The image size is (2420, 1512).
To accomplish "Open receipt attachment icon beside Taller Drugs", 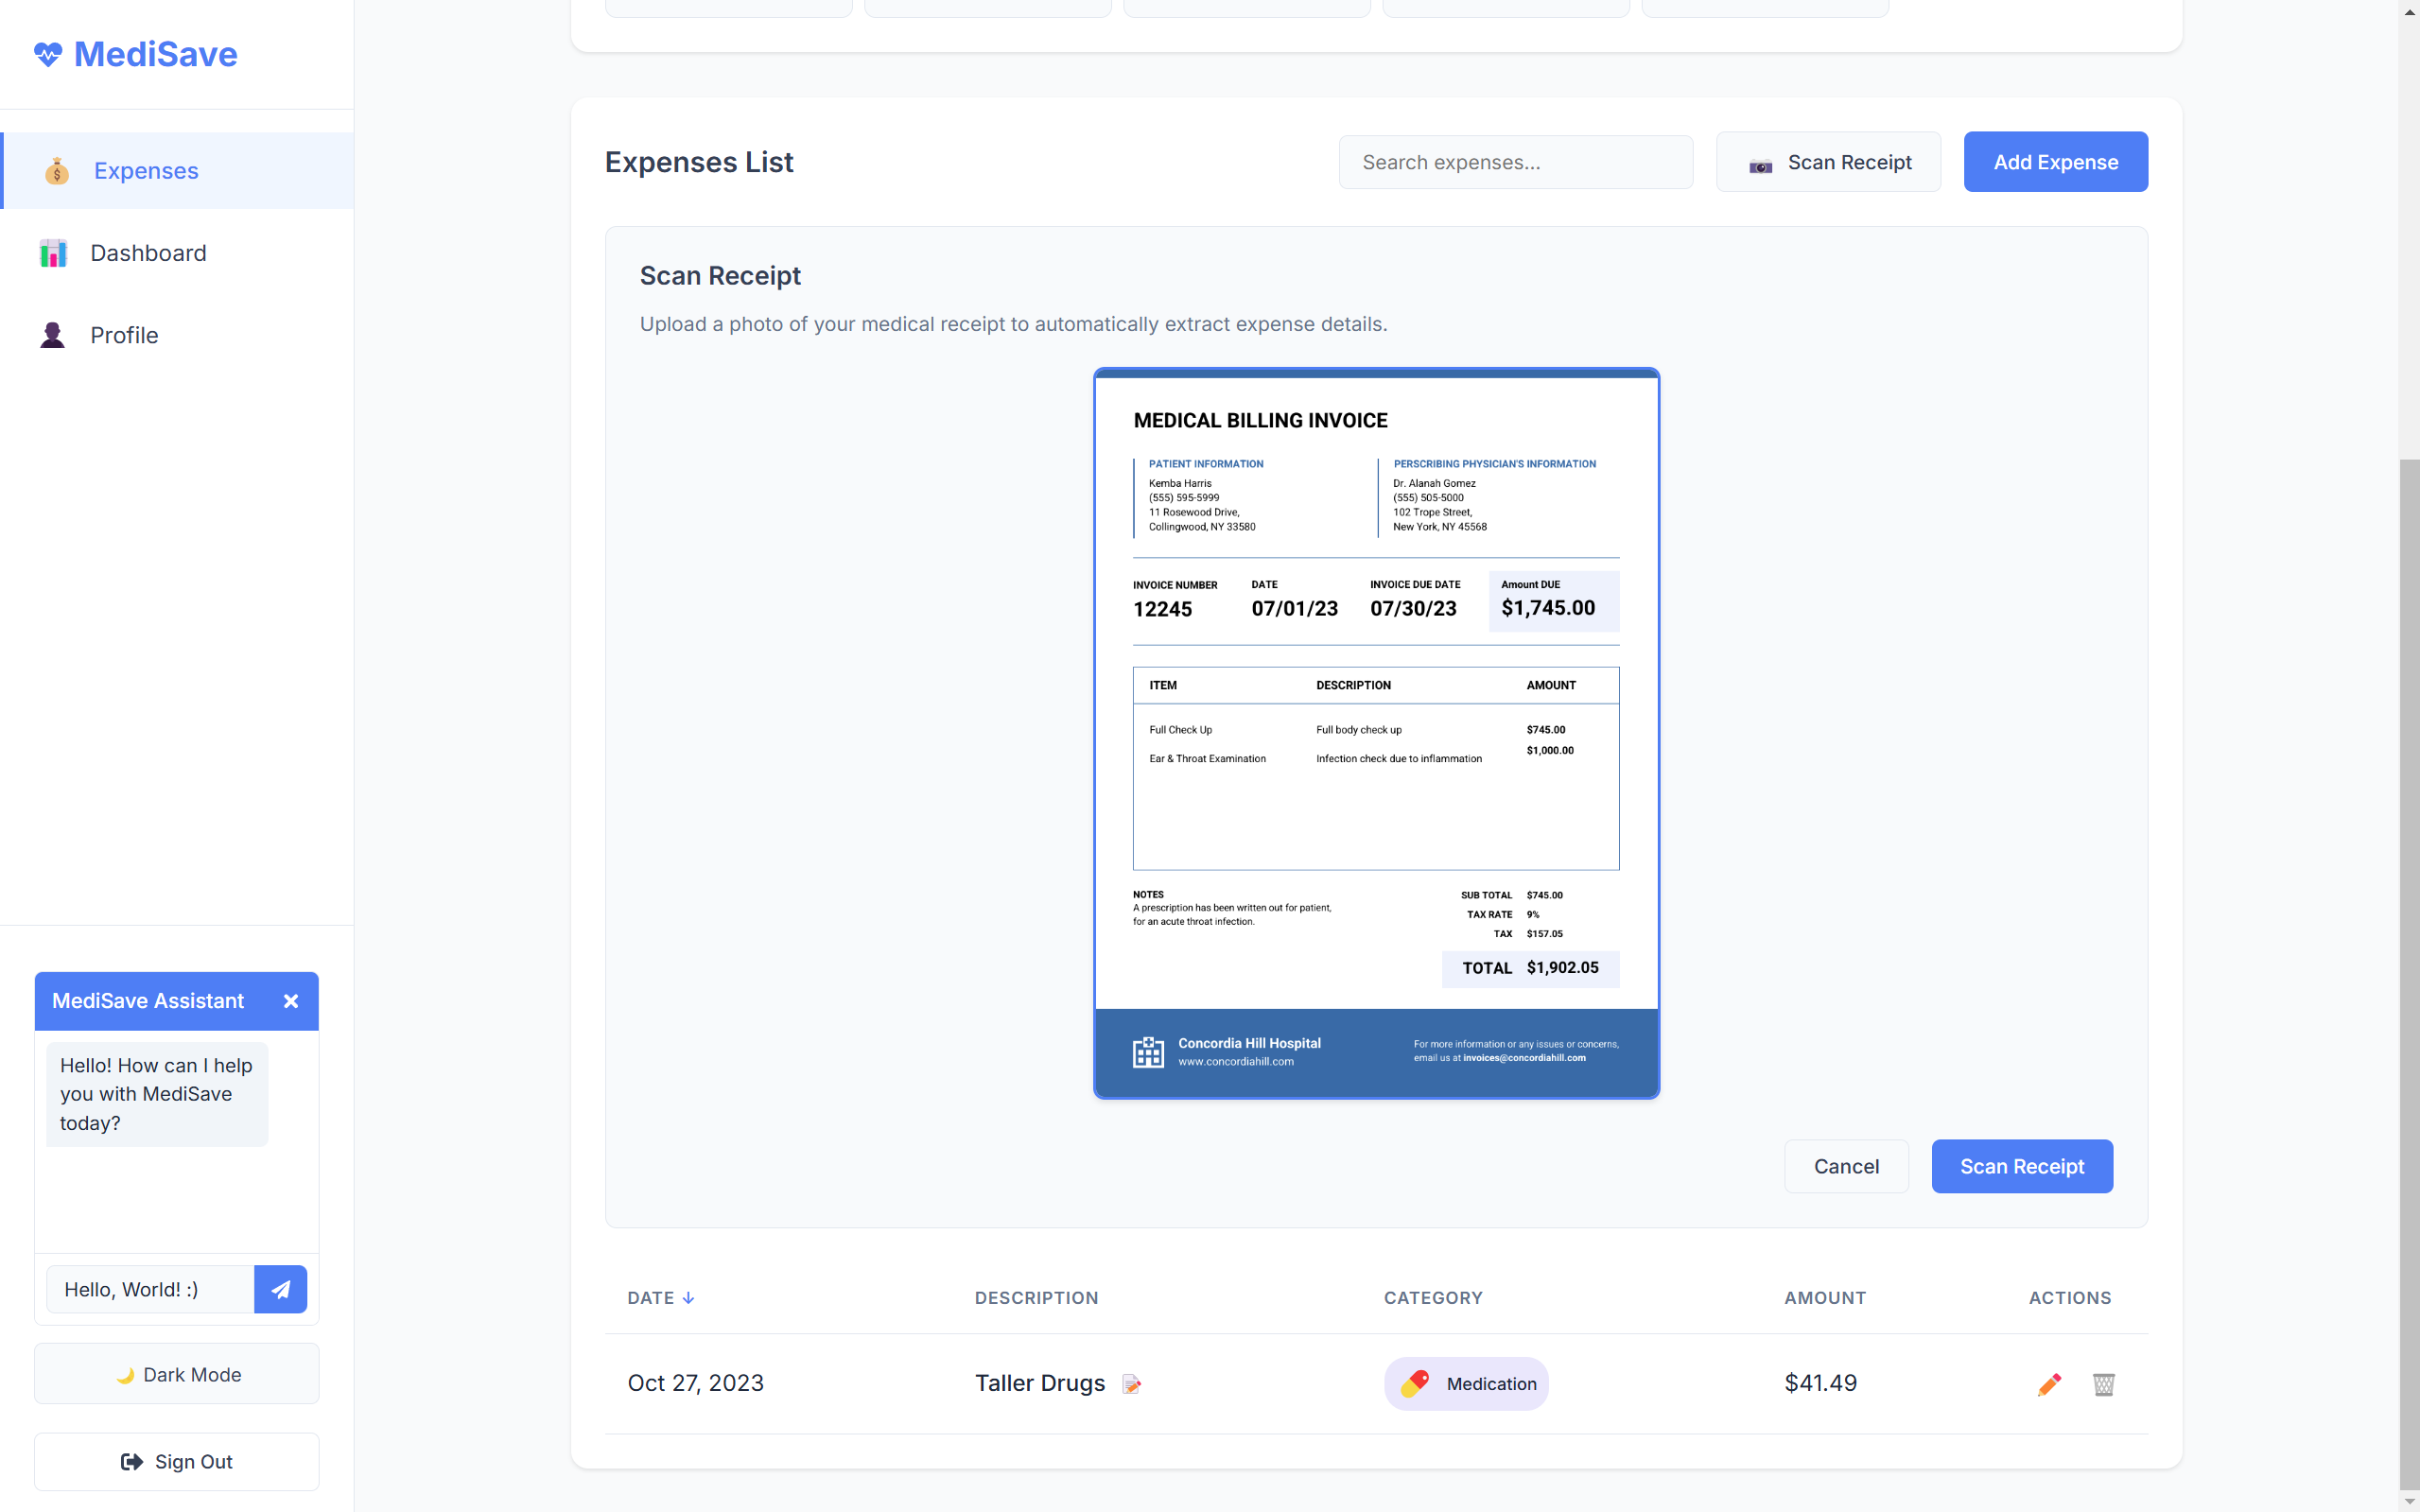I will [1131, 1384].
